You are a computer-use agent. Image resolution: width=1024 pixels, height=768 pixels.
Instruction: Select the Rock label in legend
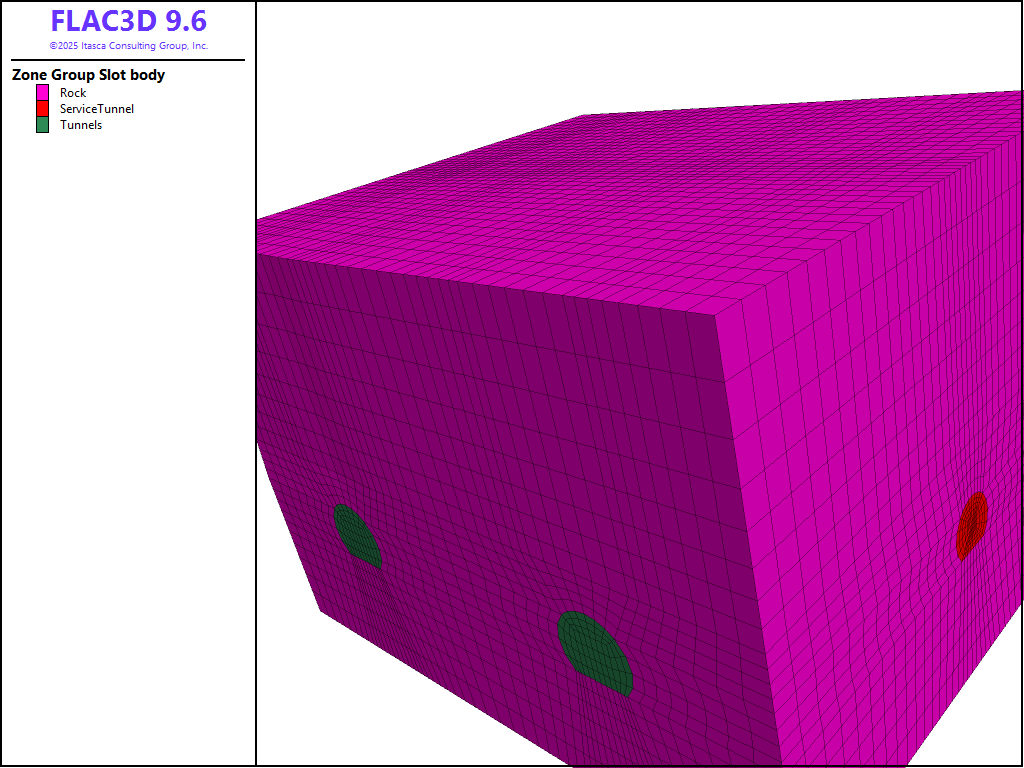pos(73,93)
